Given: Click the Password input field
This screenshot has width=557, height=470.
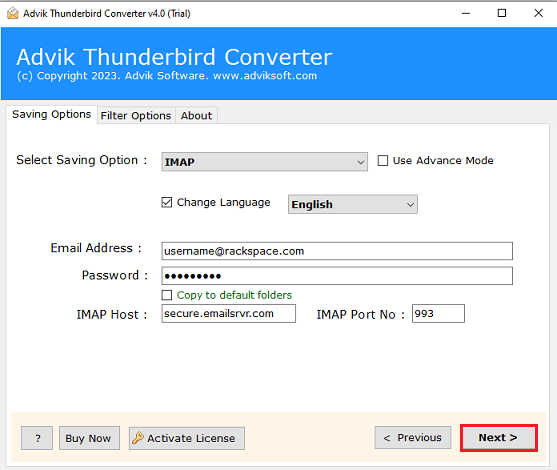Looking at the screenshot, I should click(337, 276).
